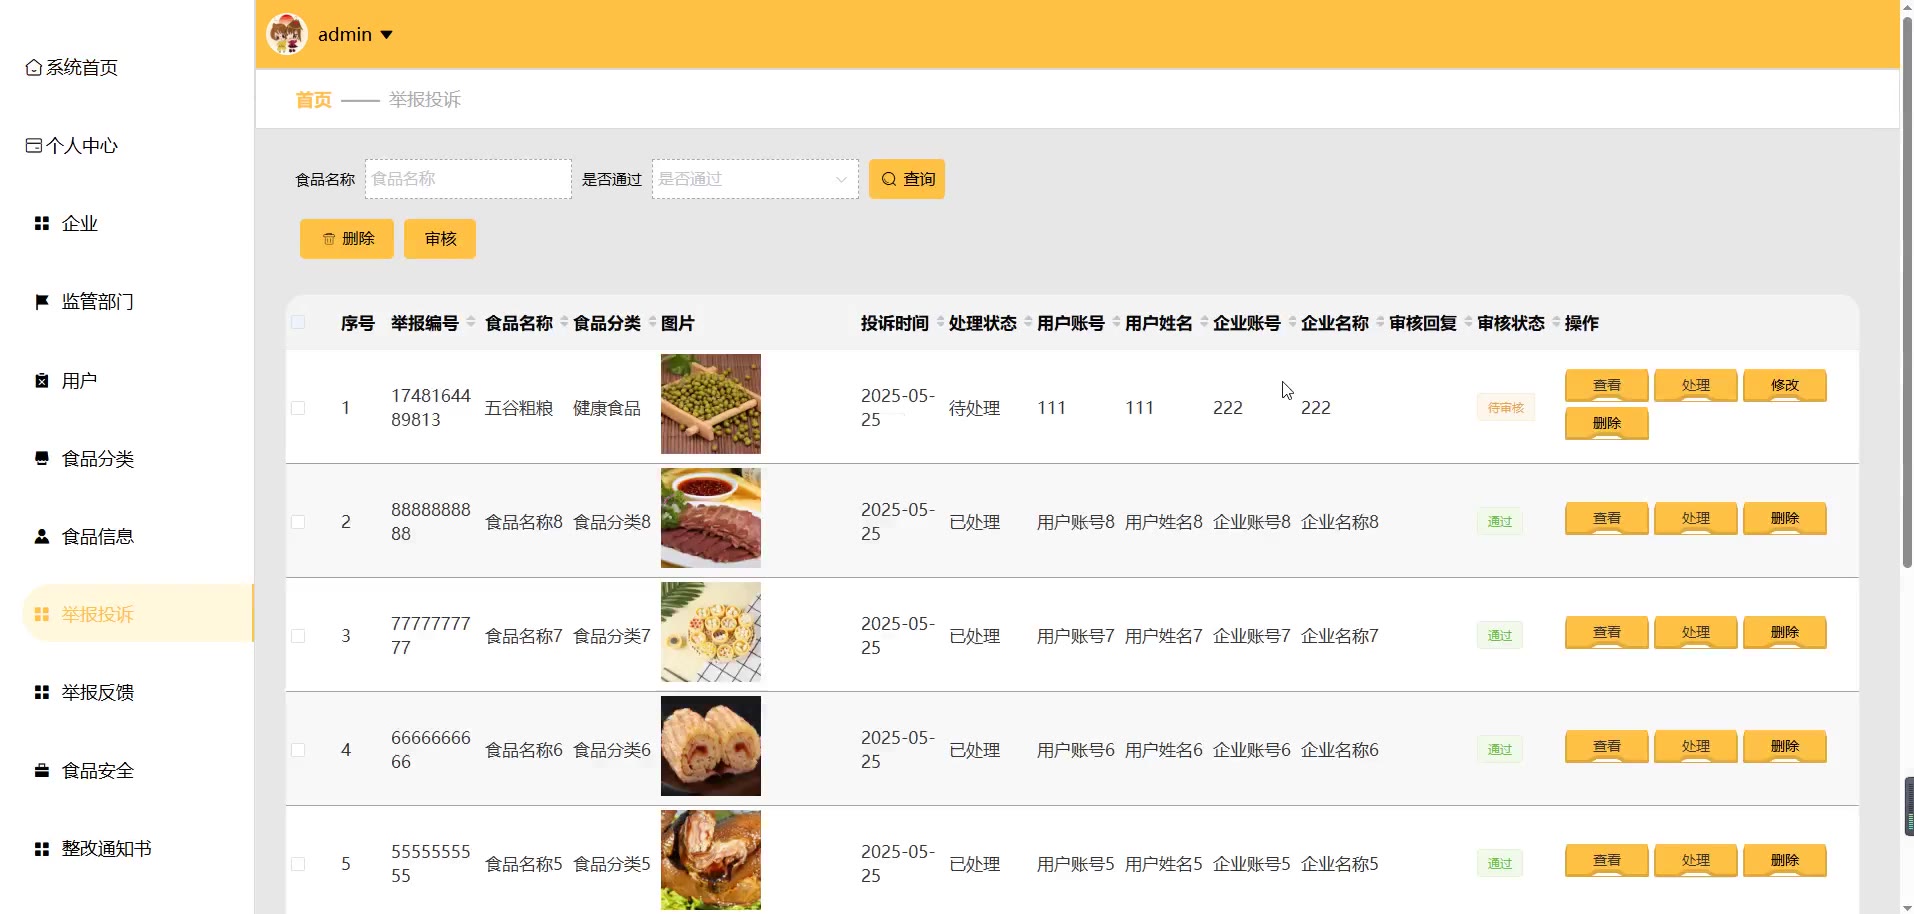Click the 食品信息 person icon

pyautogui.click(x=42, y=537)
